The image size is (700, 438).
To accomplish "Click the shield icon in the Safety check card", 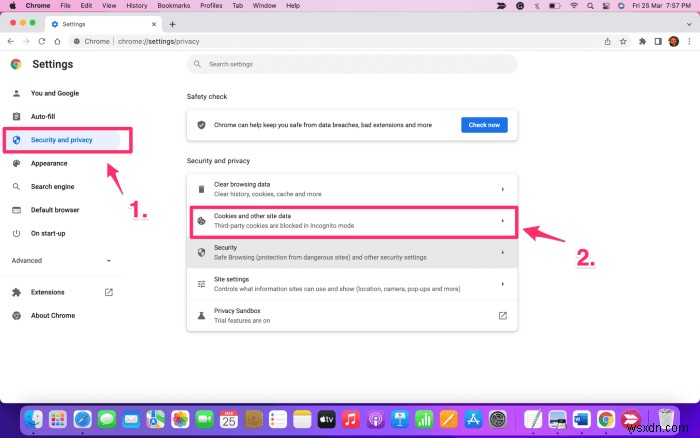I will [x=201, y=125].
